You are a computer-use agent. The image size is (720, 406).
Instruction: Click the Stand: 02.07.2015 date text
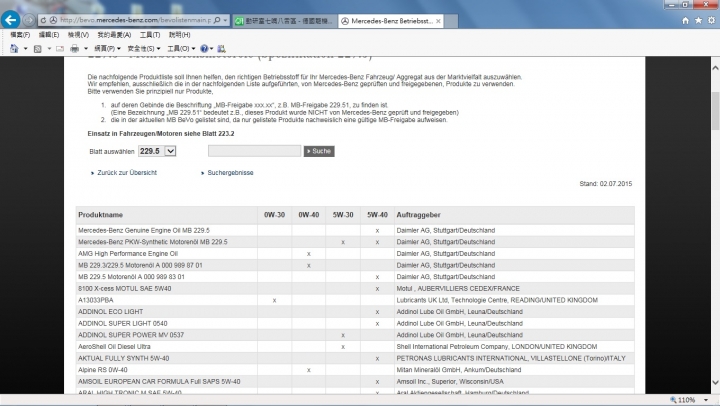click(605, 184)
